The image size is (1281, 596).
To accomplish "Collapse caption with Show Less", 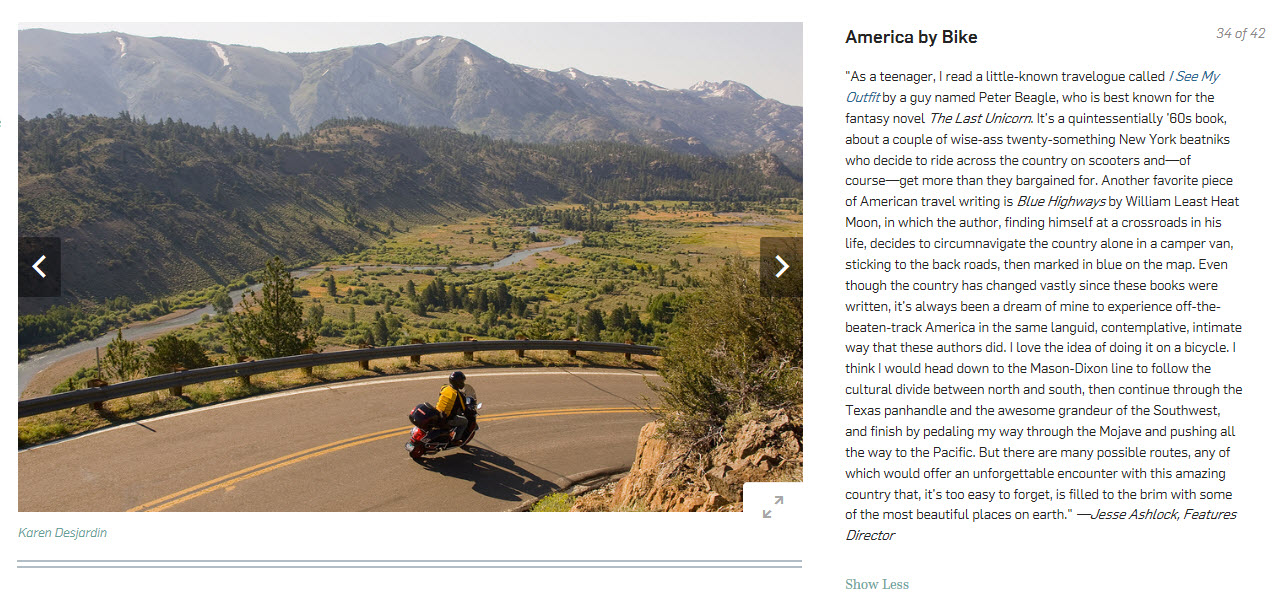I will click(x=877, y=584).
